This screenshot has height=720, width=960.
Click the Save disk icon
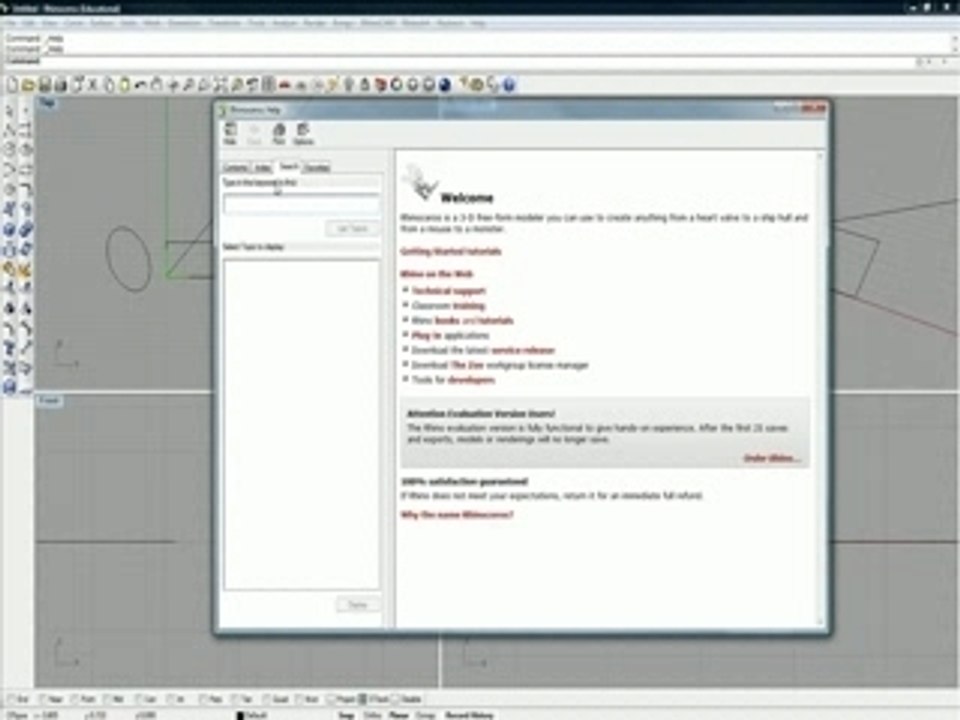point(44,84)
